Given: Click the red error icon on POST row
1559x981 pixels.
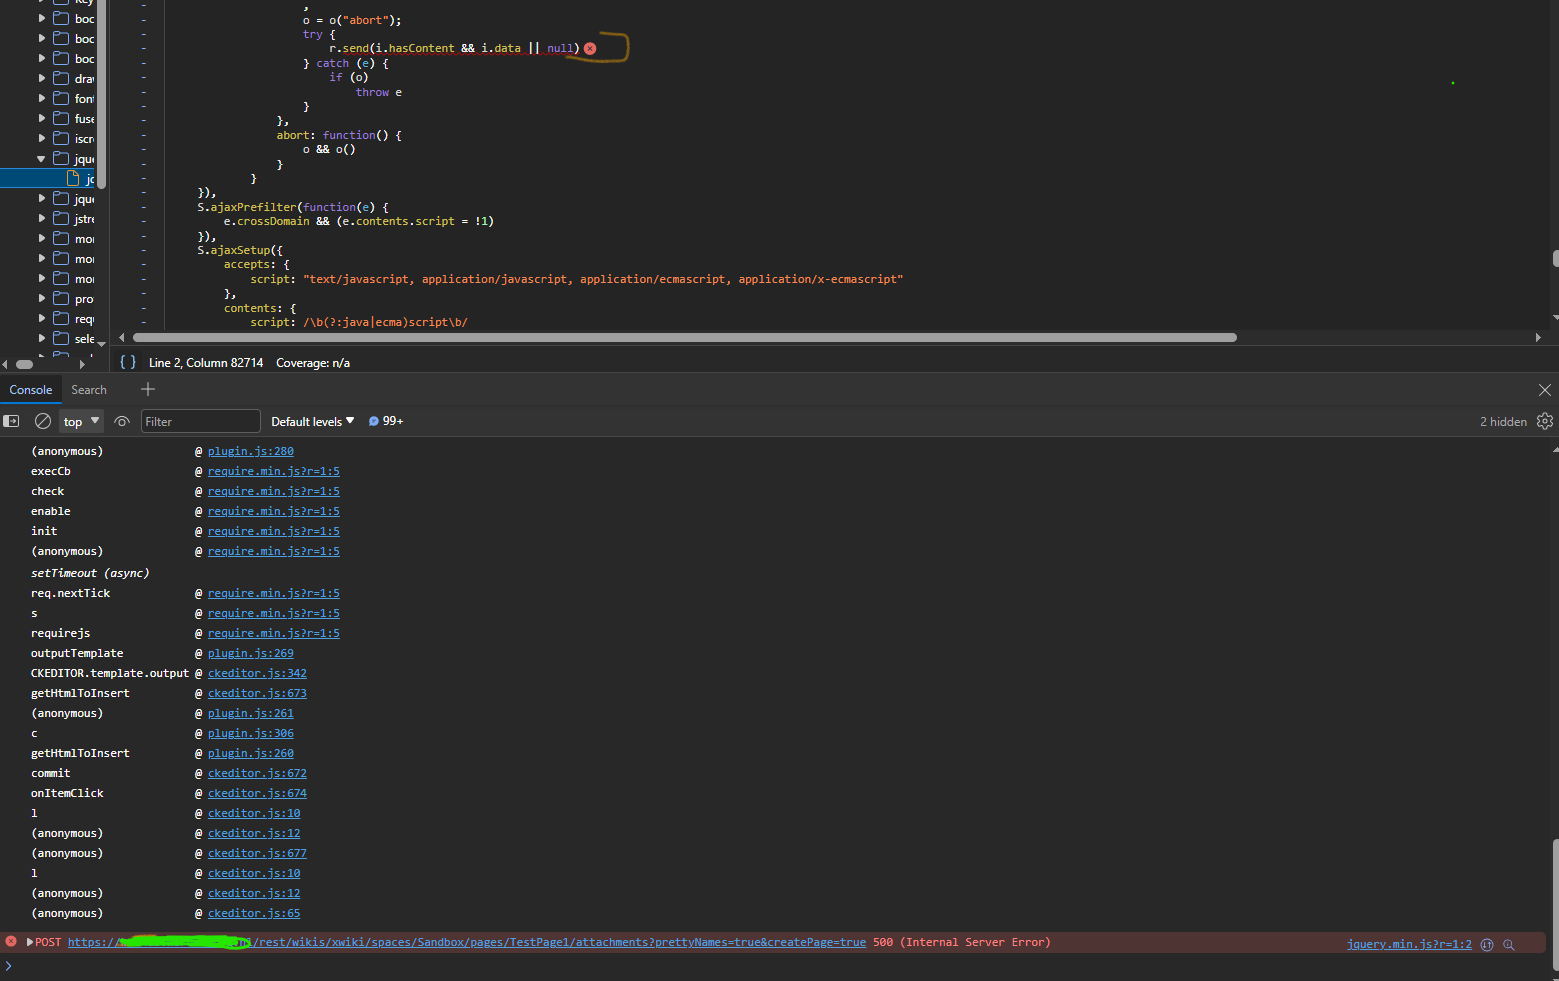Looking at the screenshot, I should pyautogui.click(x=11, y=942).
